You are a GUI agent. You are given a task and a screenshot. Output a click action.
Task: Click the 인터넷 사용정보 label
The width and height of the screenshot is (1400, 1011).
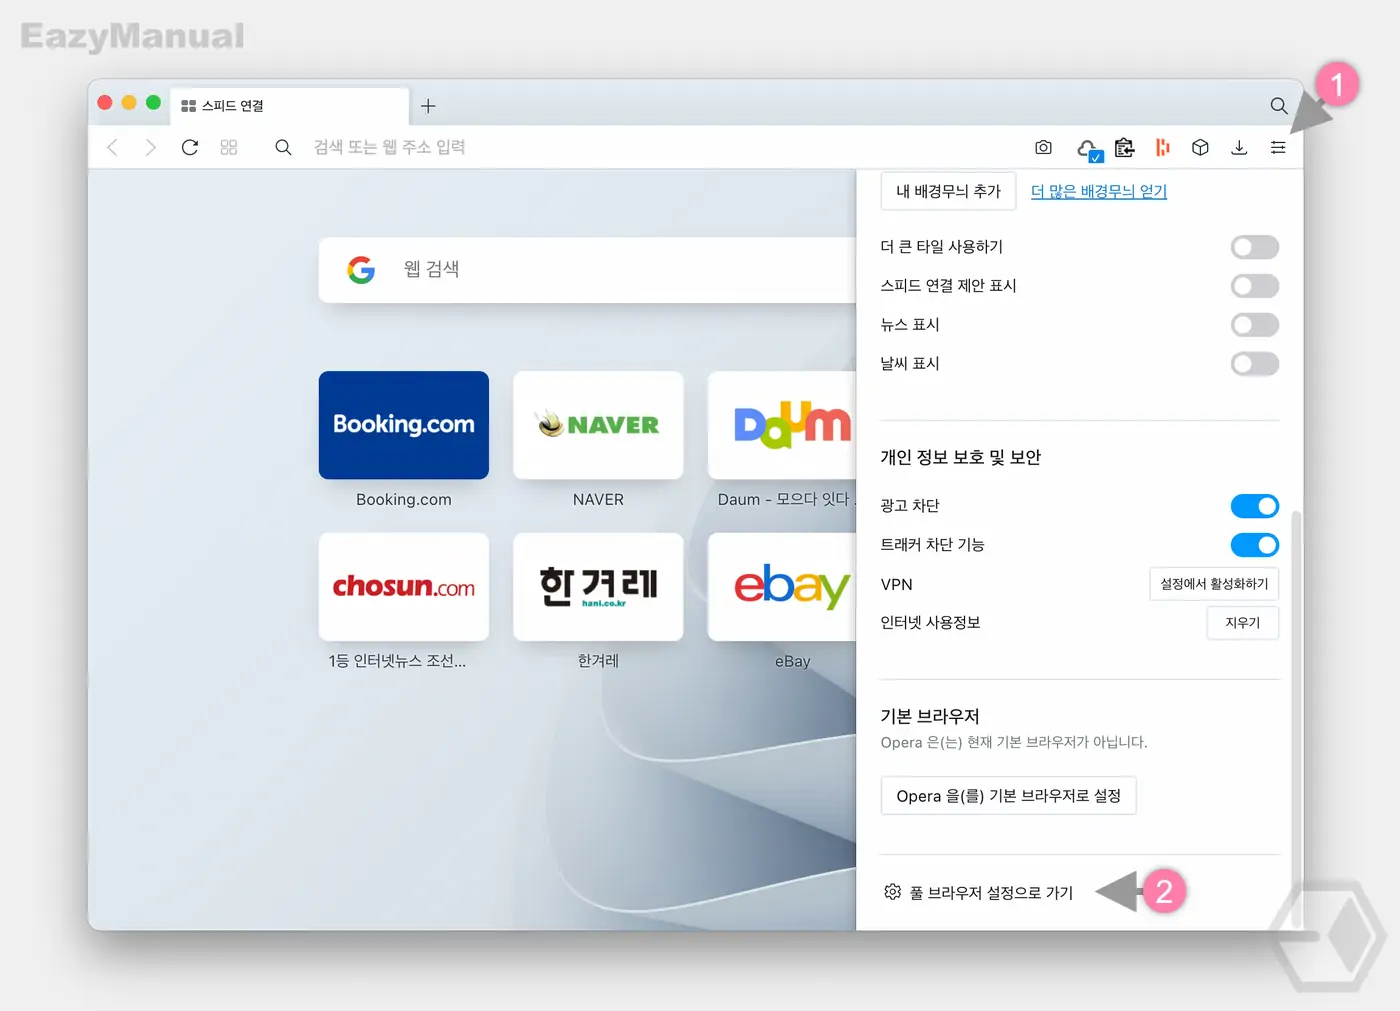pyautogui.click(x=930, y=622)
